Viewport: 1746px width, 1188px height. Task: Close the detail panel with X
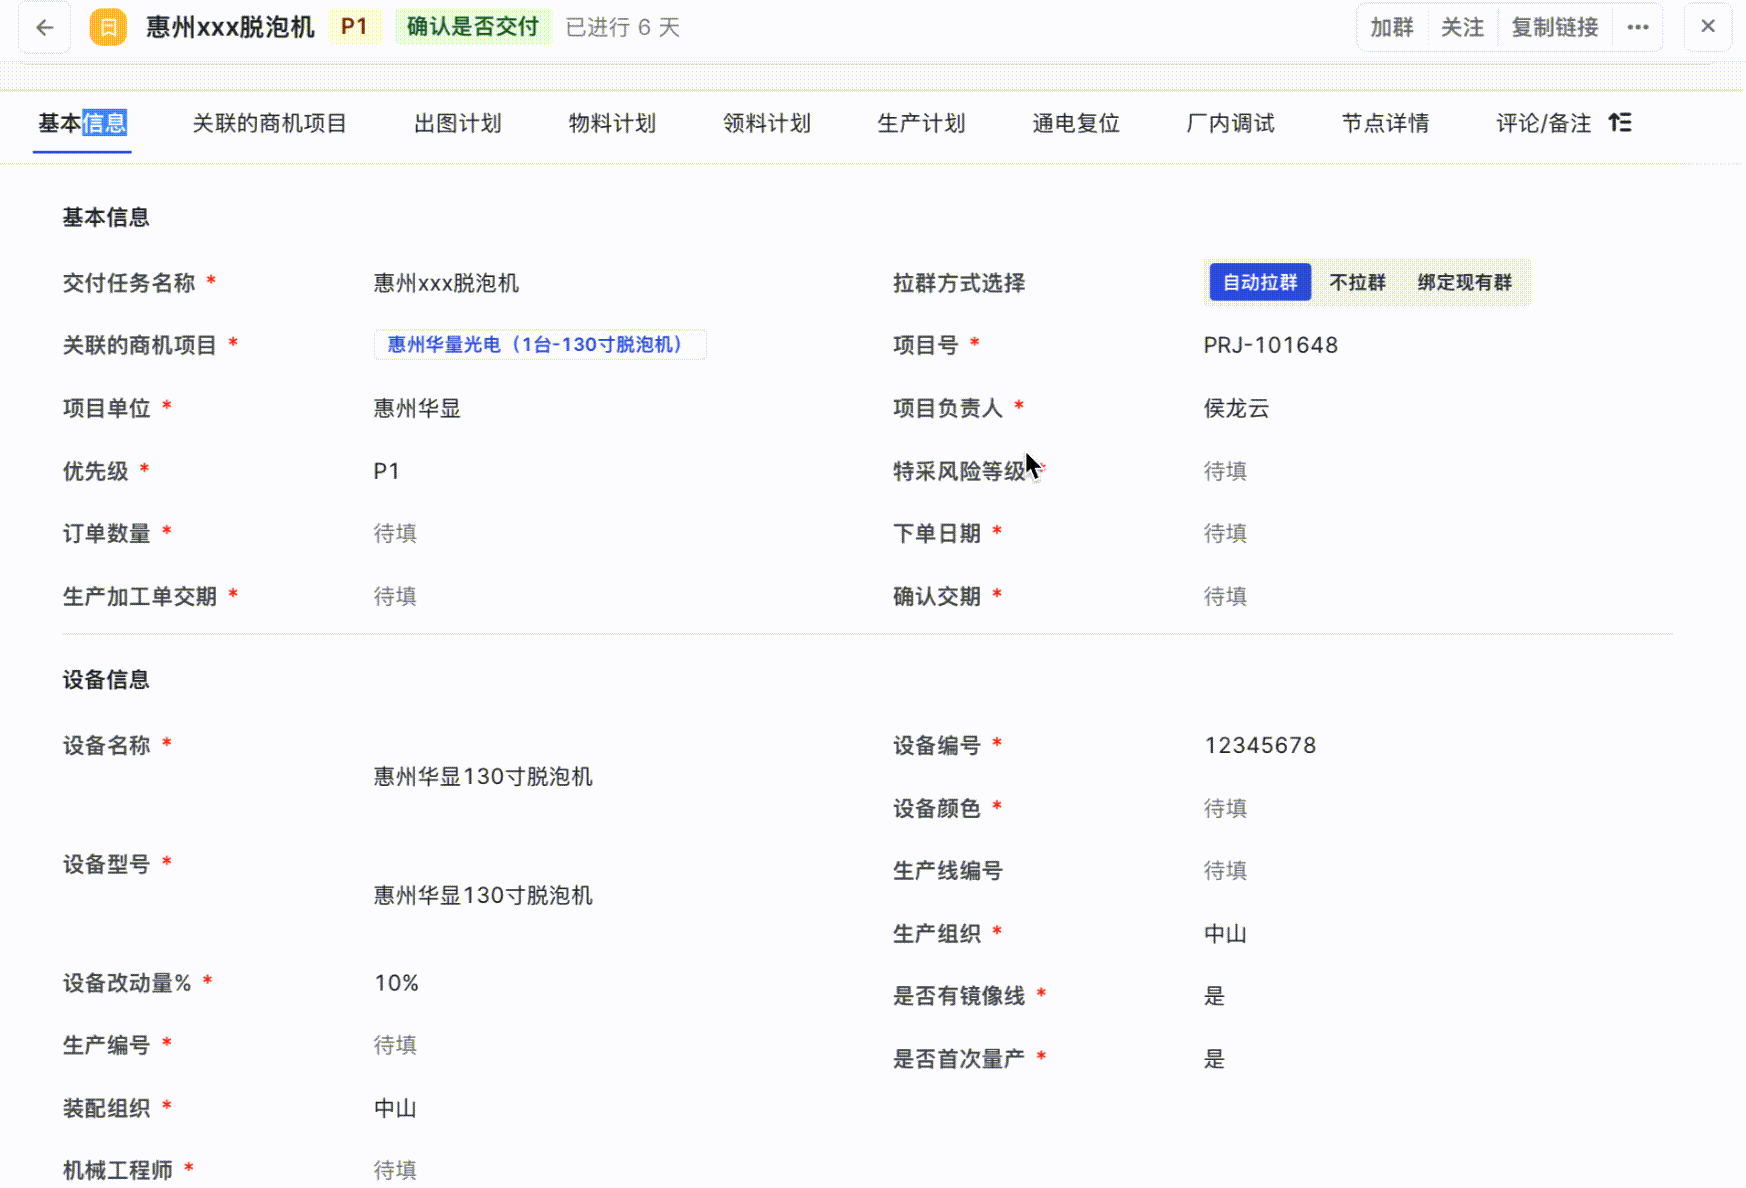(x=1708, y=27)
